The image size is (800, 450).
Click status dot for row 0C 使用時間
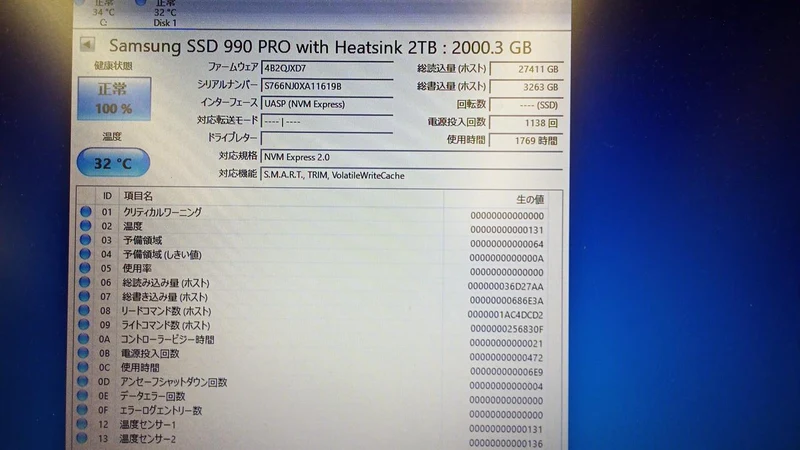[x=83, y=367]
